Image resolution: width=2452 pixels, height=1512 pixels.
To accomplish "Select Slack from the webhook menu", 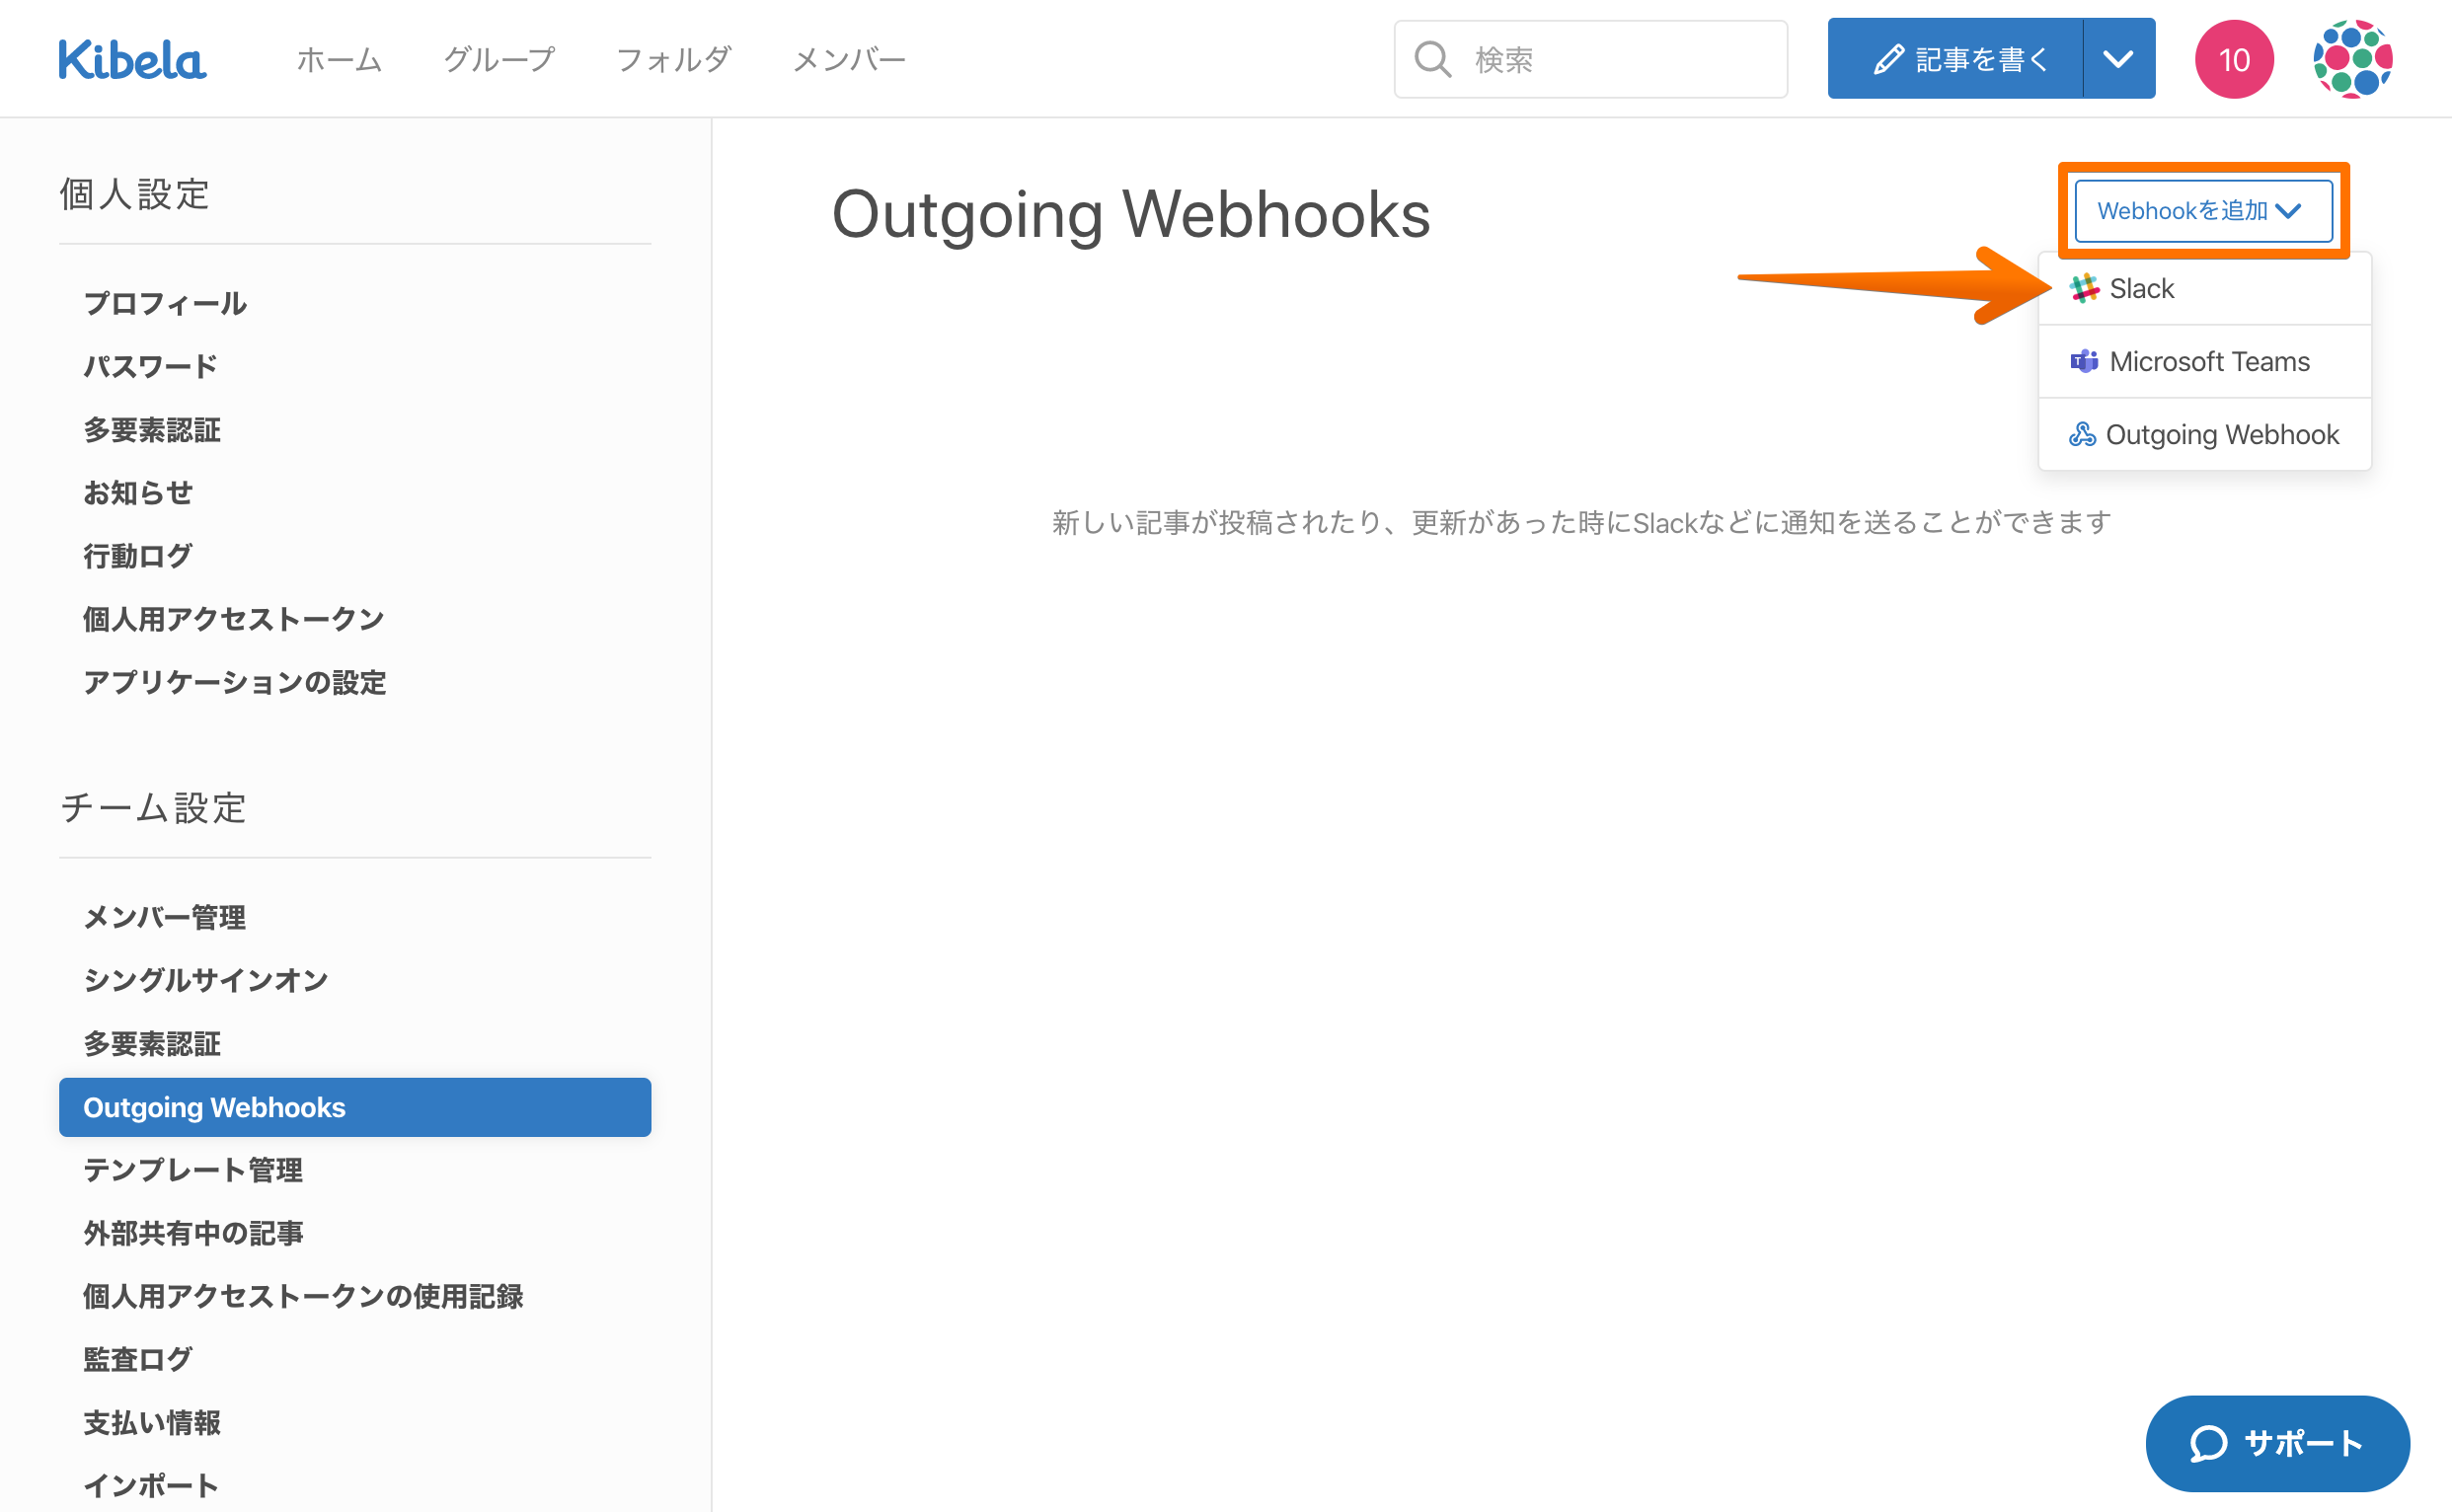I will tap(2140, 289).
